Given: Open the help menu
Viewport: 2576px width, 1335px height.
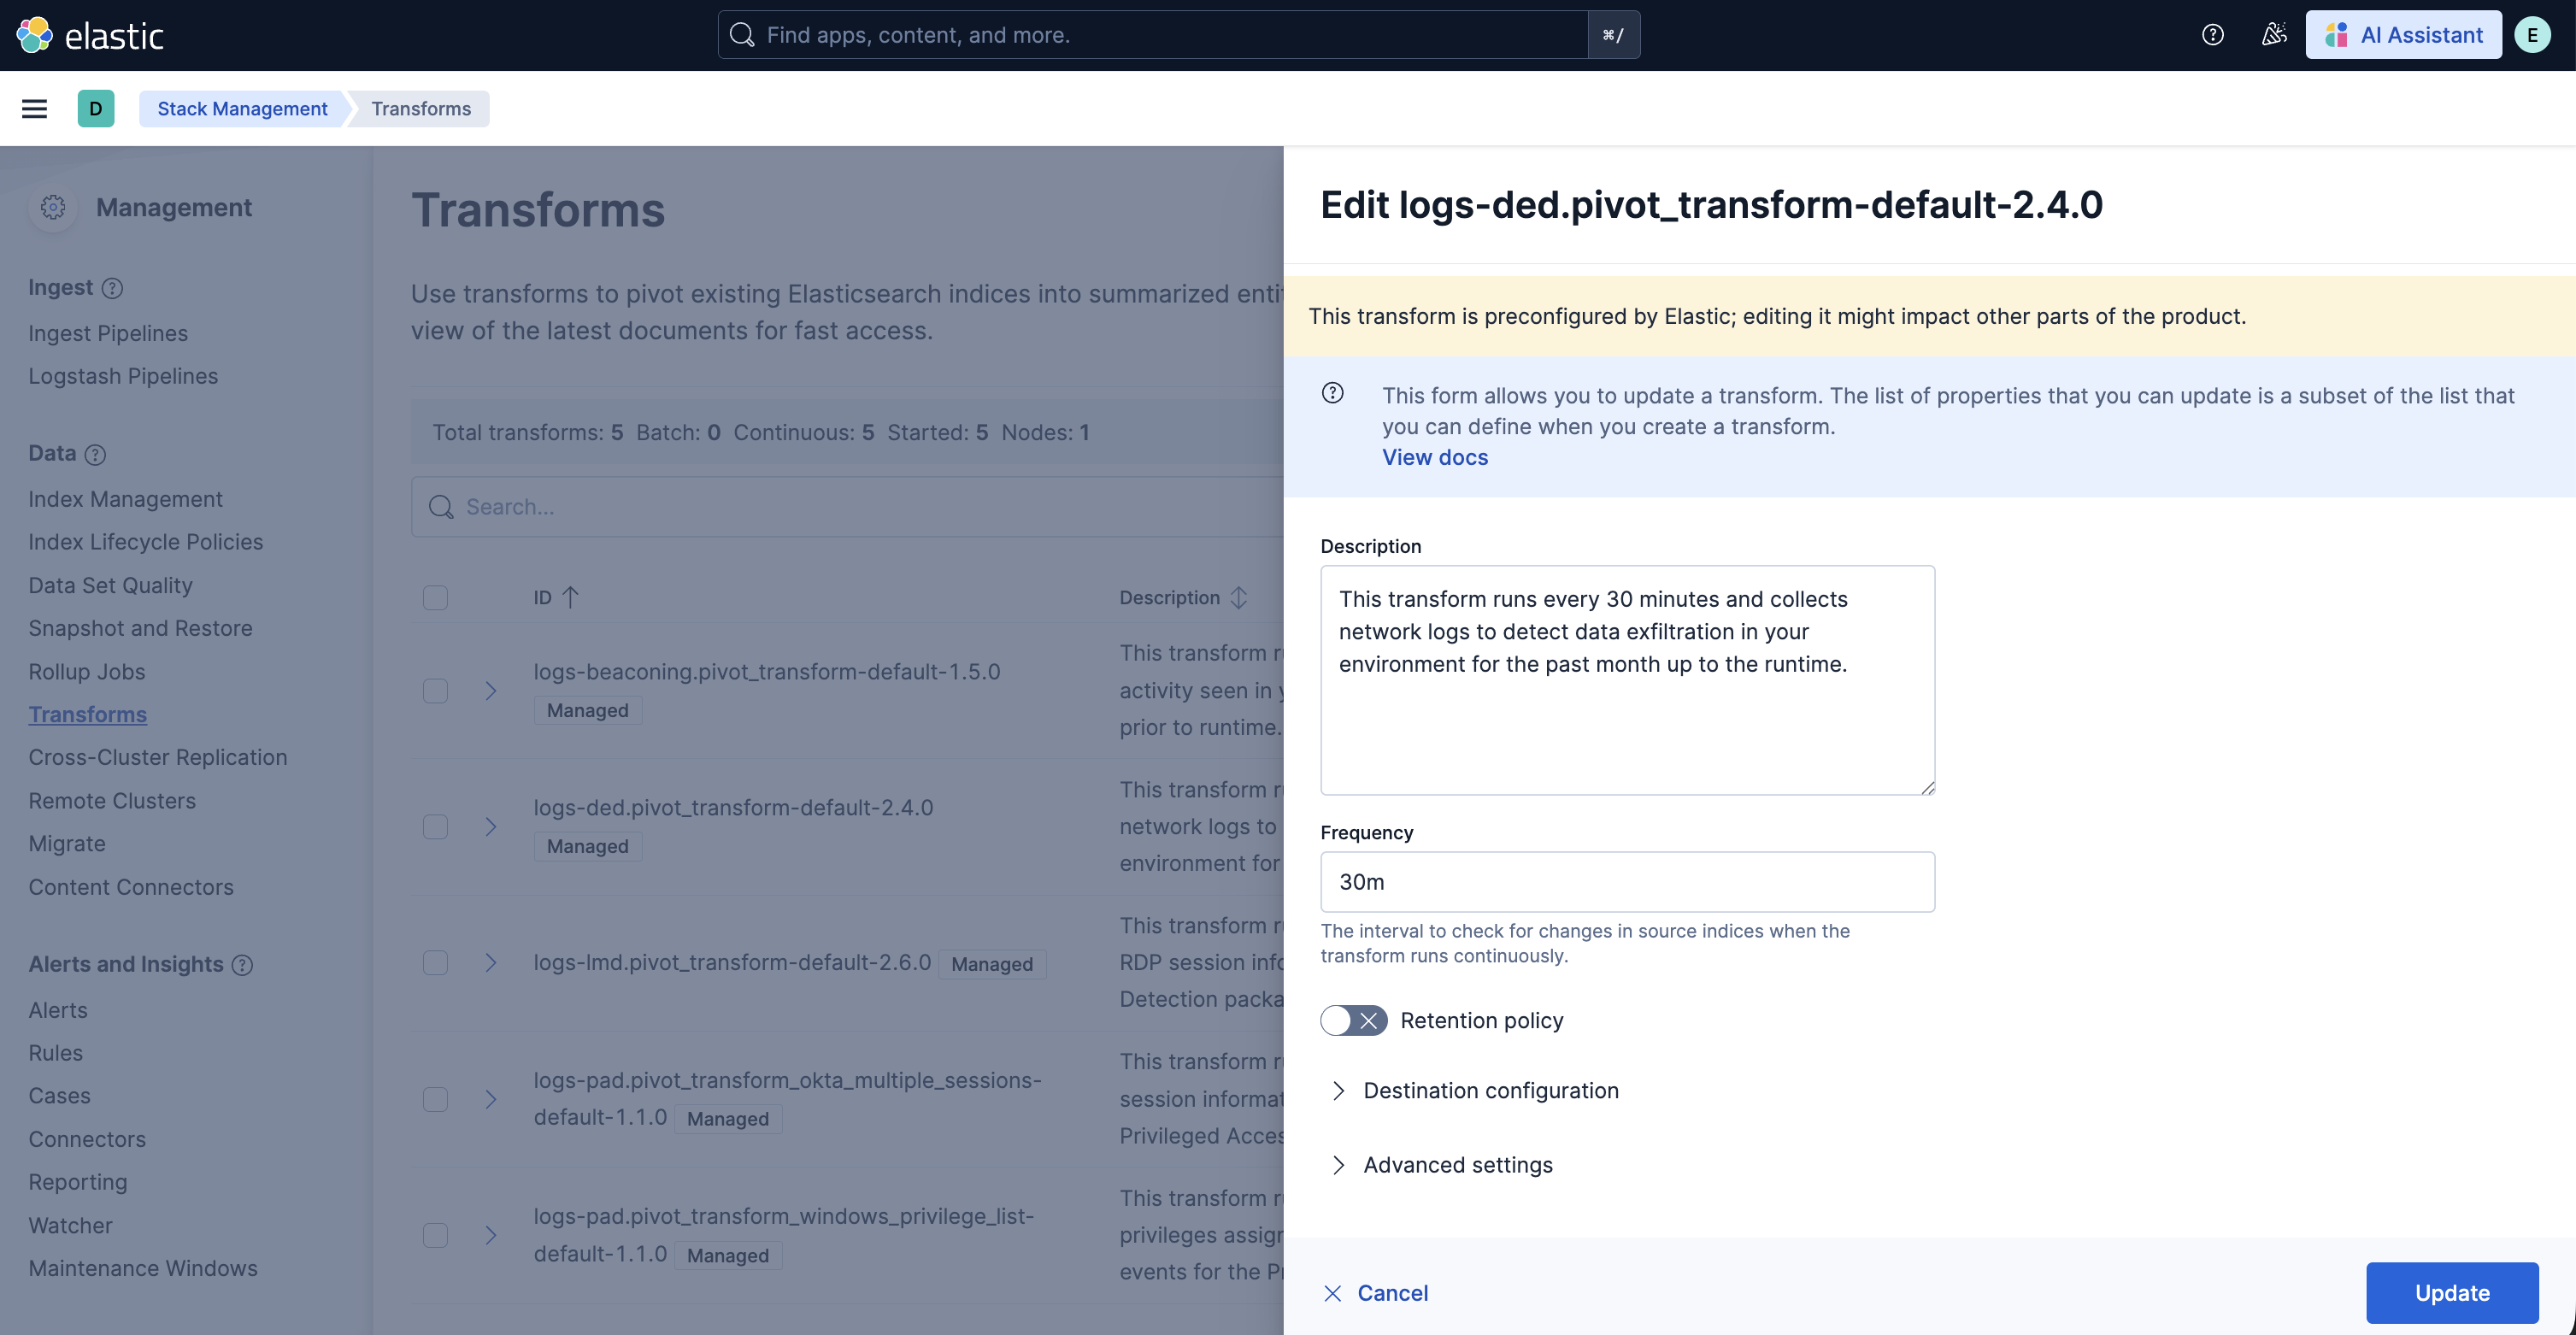Looking at the screenshot, I should 2212,34.
